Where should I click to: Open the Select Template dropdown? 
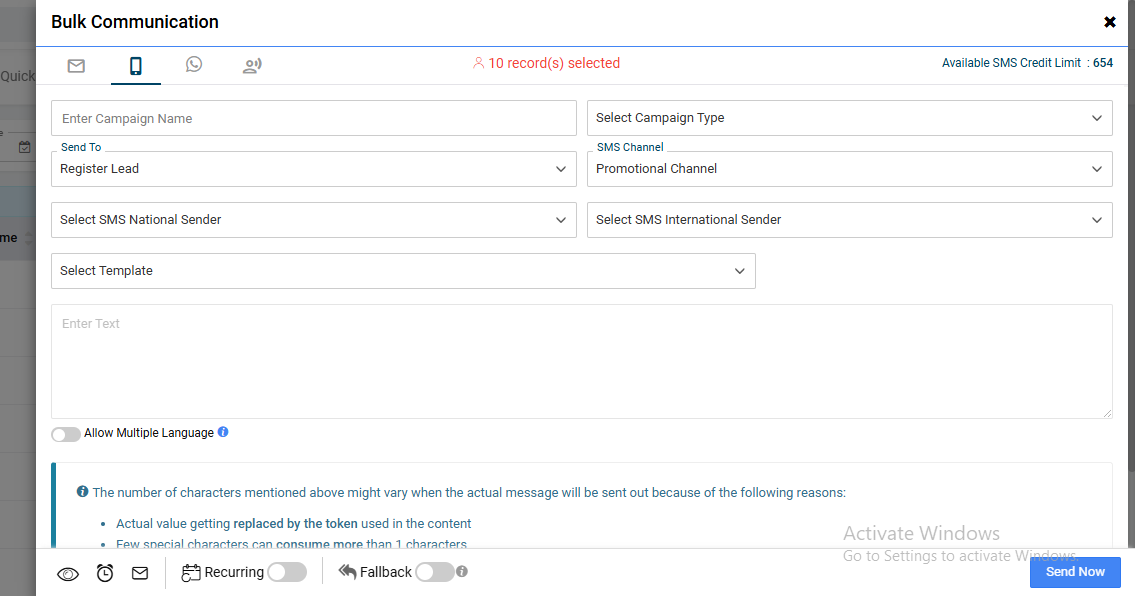point(403,271)
